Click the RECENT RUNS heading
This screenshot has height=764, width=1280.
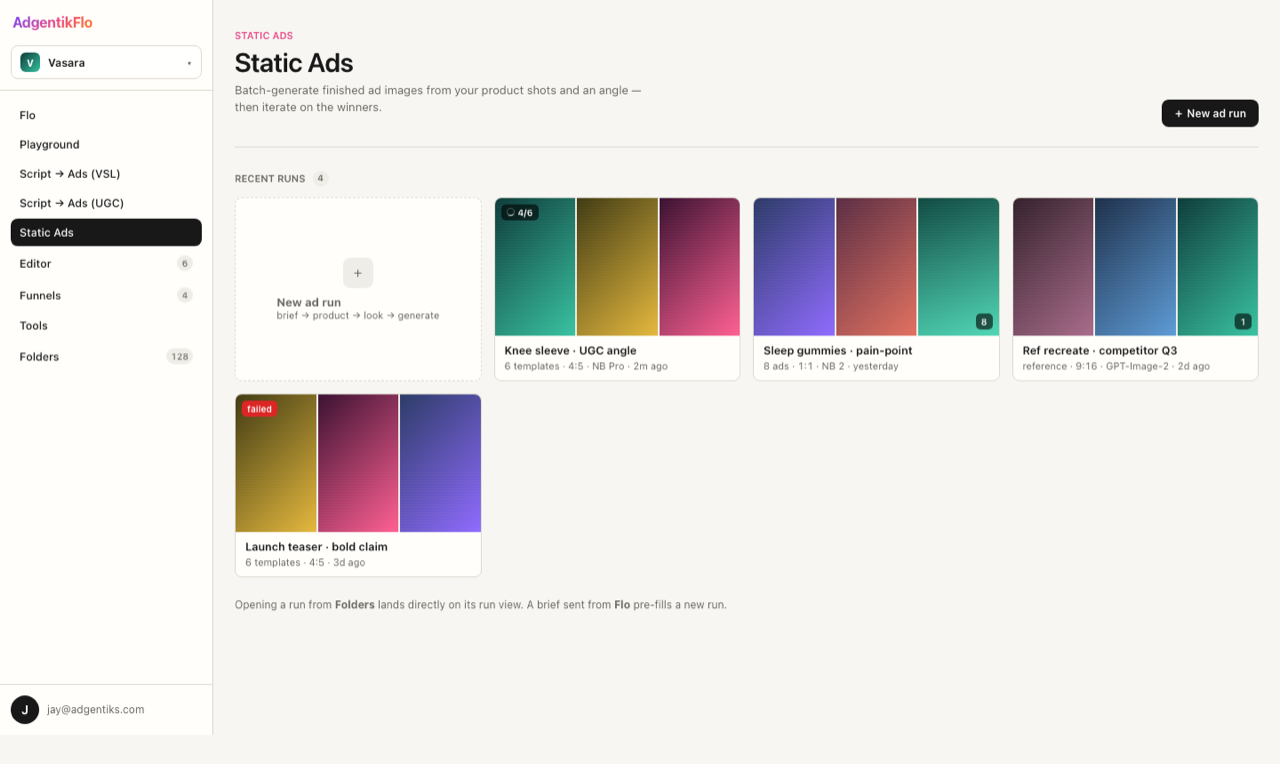pos(270,179)
